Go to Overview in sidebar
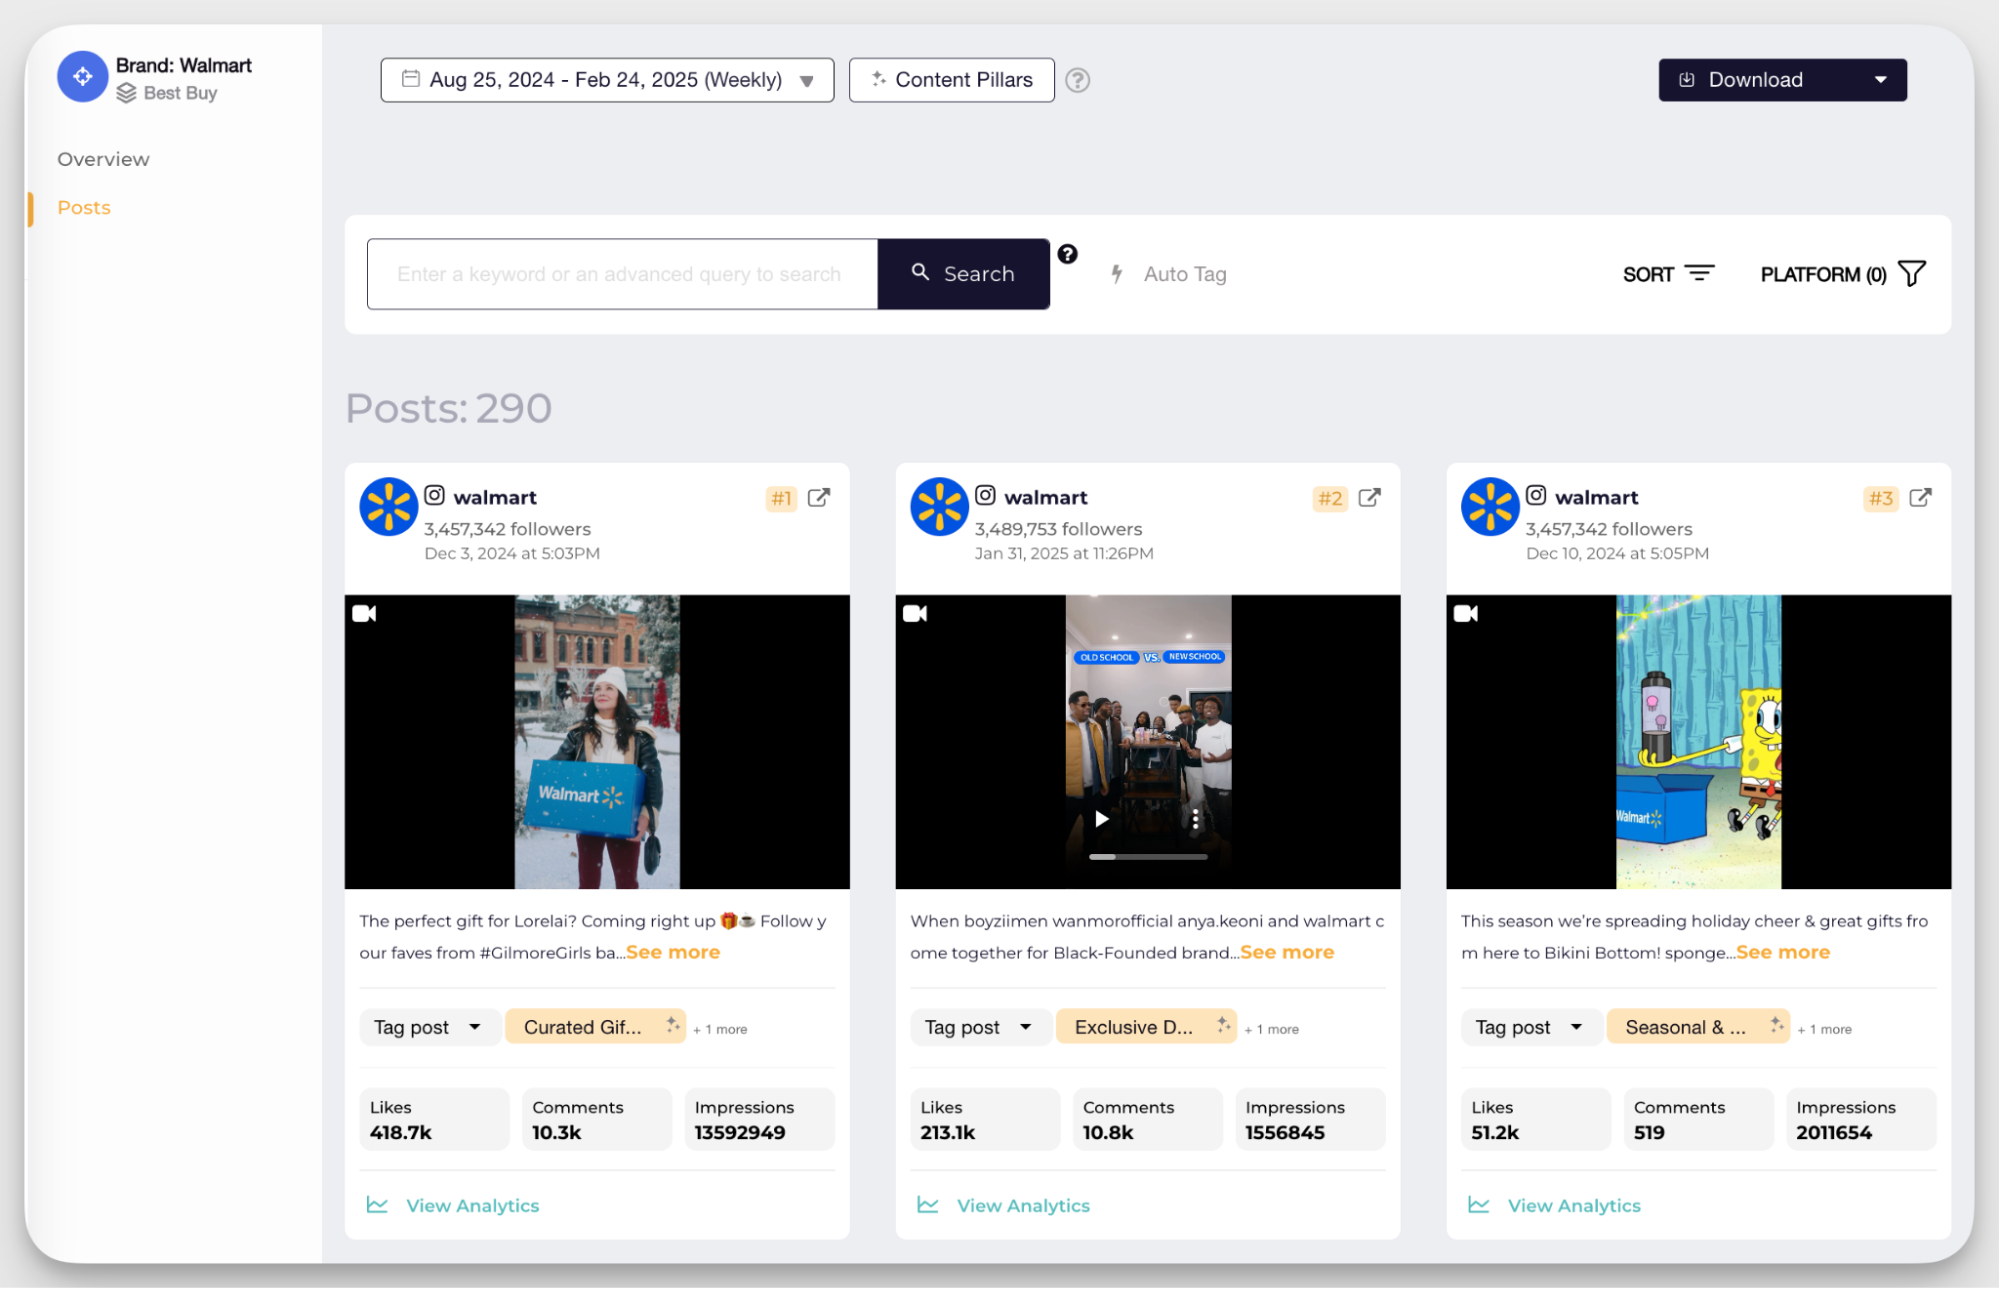The image size is (1999, 1289). pyautogui.click(x=103, y=159)
